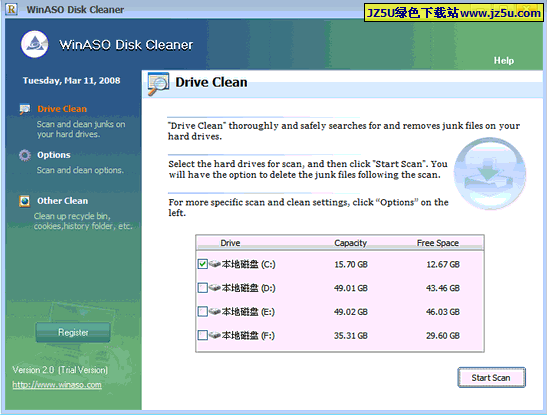Open the Drive Clean section

(62, 109)
